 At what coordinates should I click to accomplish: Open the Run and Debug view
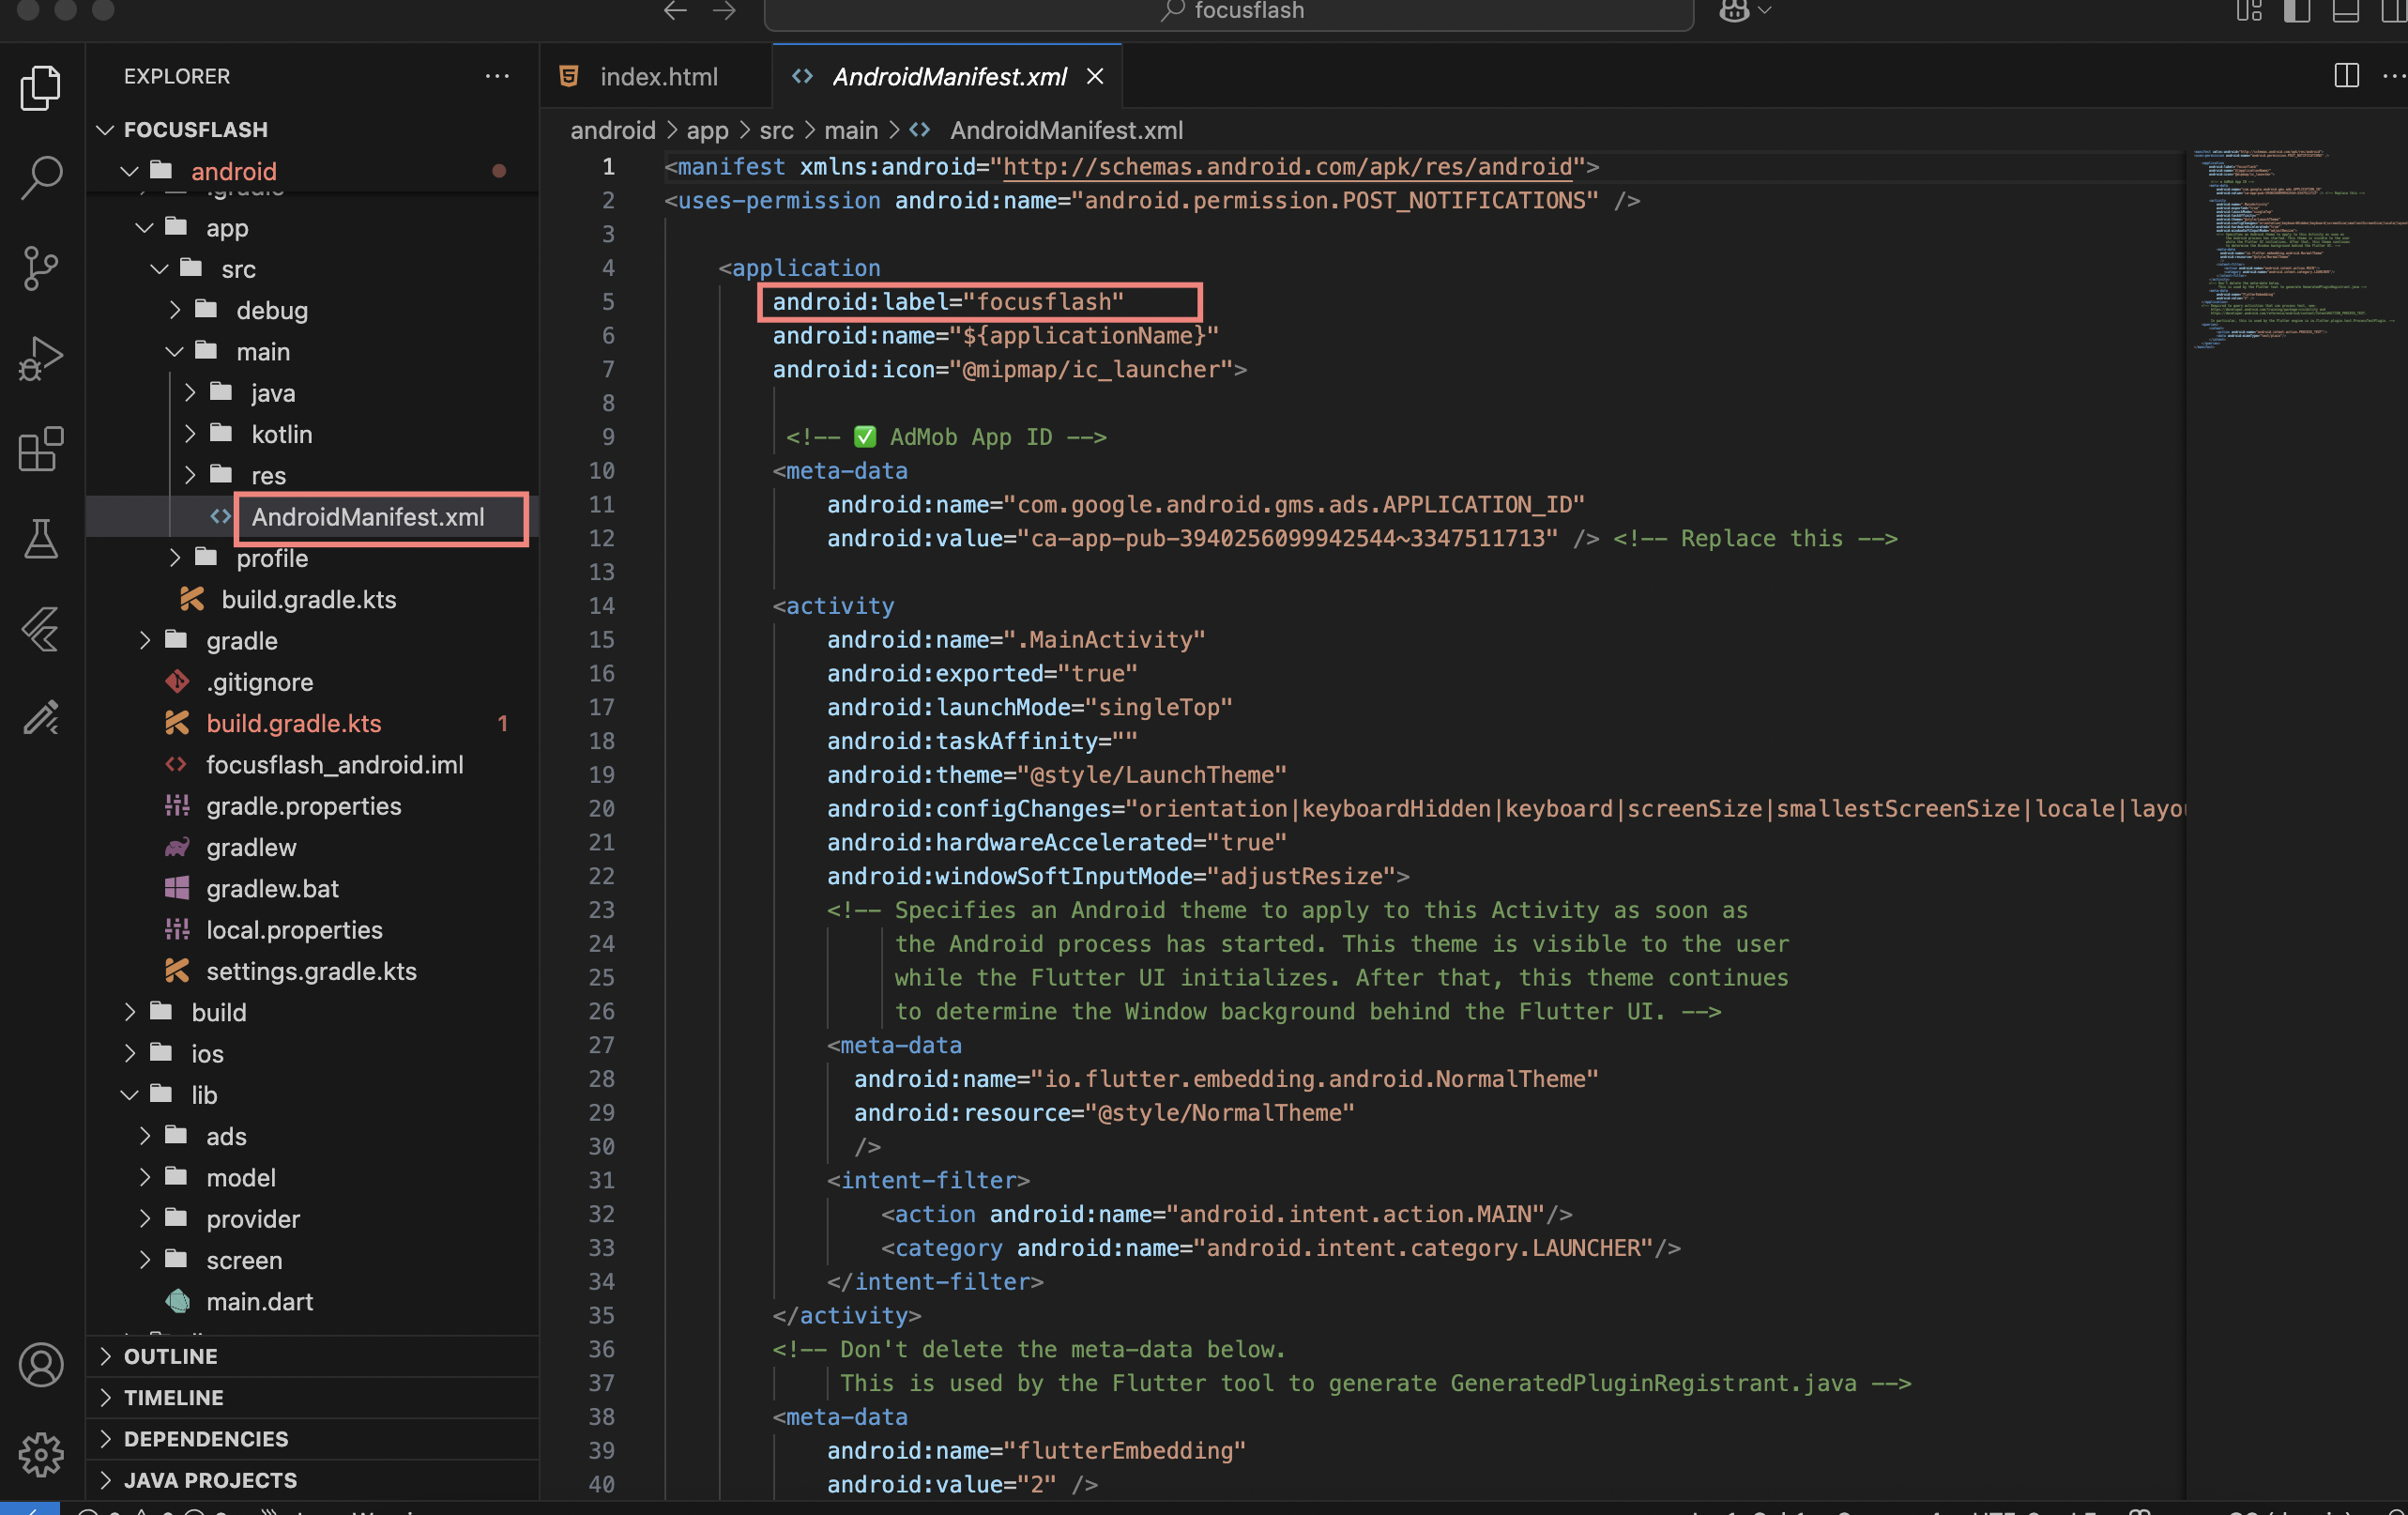point(41,358)
